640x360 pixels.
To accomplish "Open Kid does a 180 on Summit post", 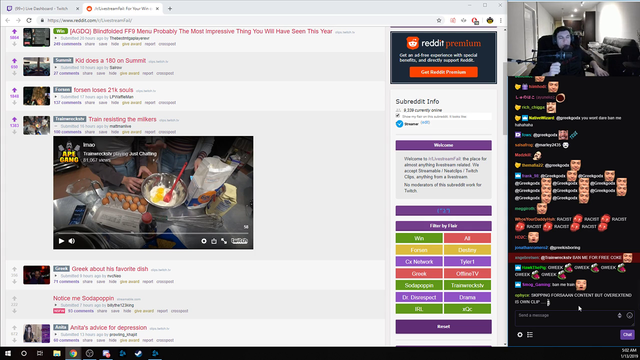I will point(110,61).
